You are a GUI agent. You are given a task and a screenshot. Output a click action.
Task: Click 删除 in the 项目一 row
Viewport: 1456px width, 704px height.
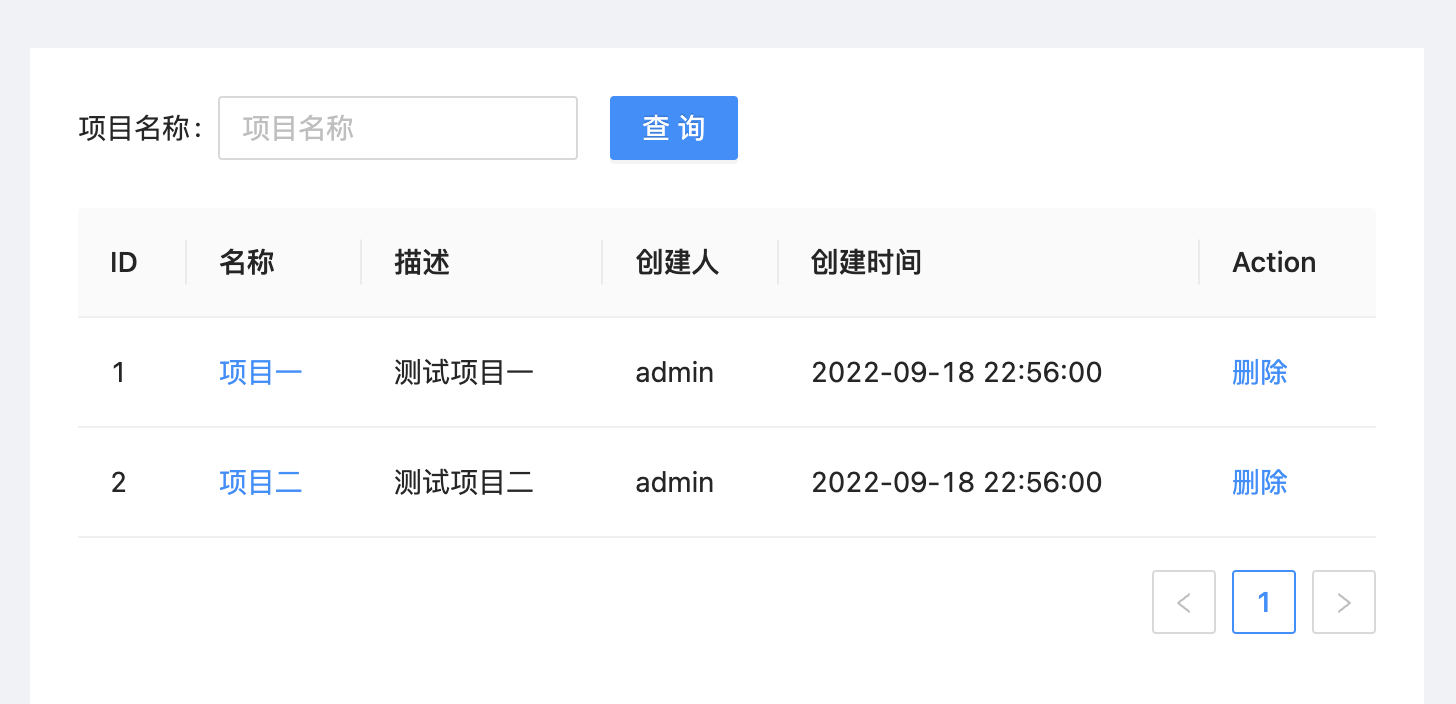coord(1260,373)
